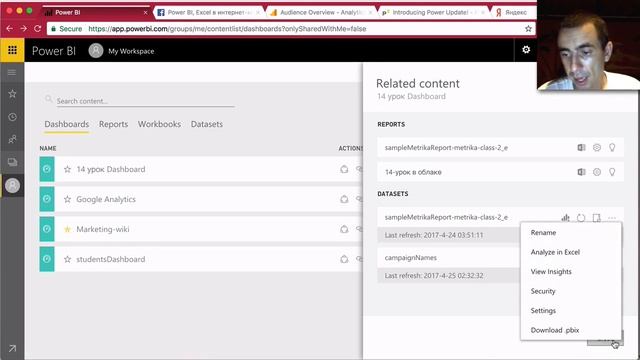Open Favorites in the left sidebar
Viewport: 640px width, 360px height.
pos(12,94)
